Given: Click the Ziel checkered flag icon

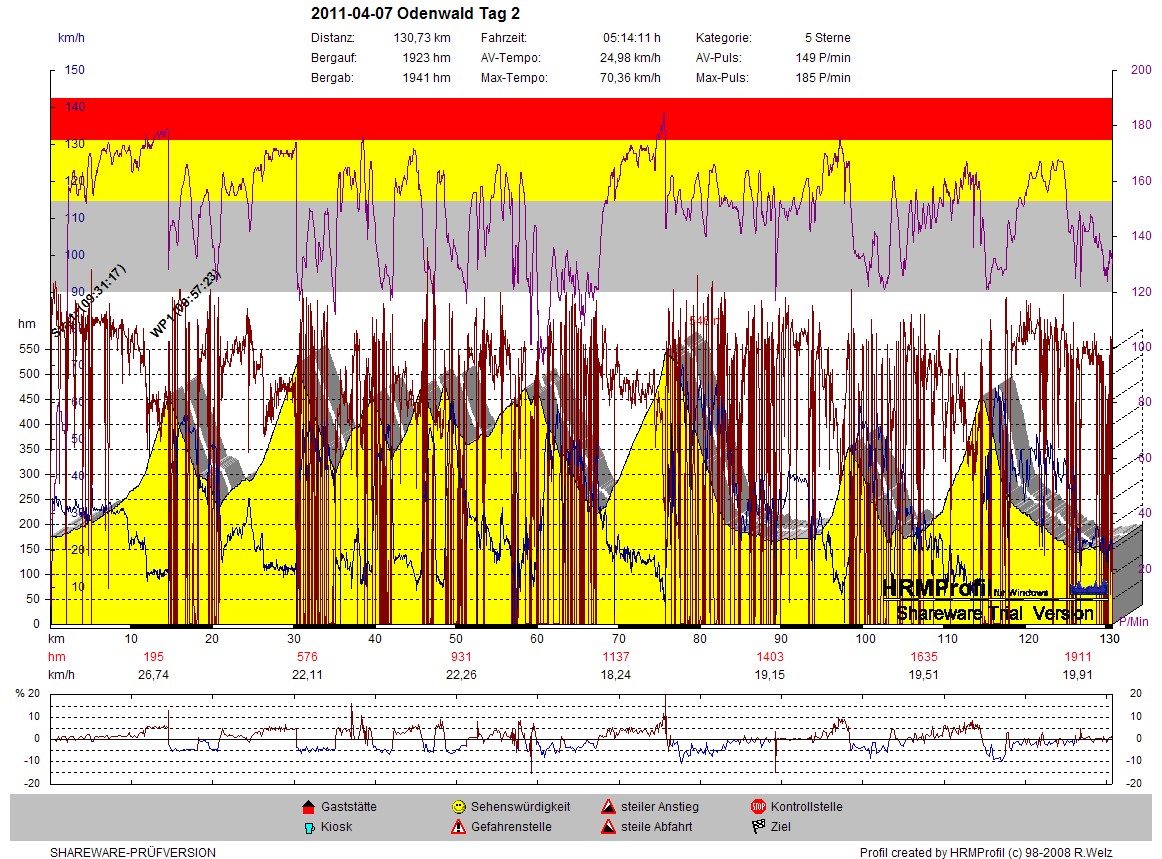Looking at the screenshot, I should (x=757, y=827).
